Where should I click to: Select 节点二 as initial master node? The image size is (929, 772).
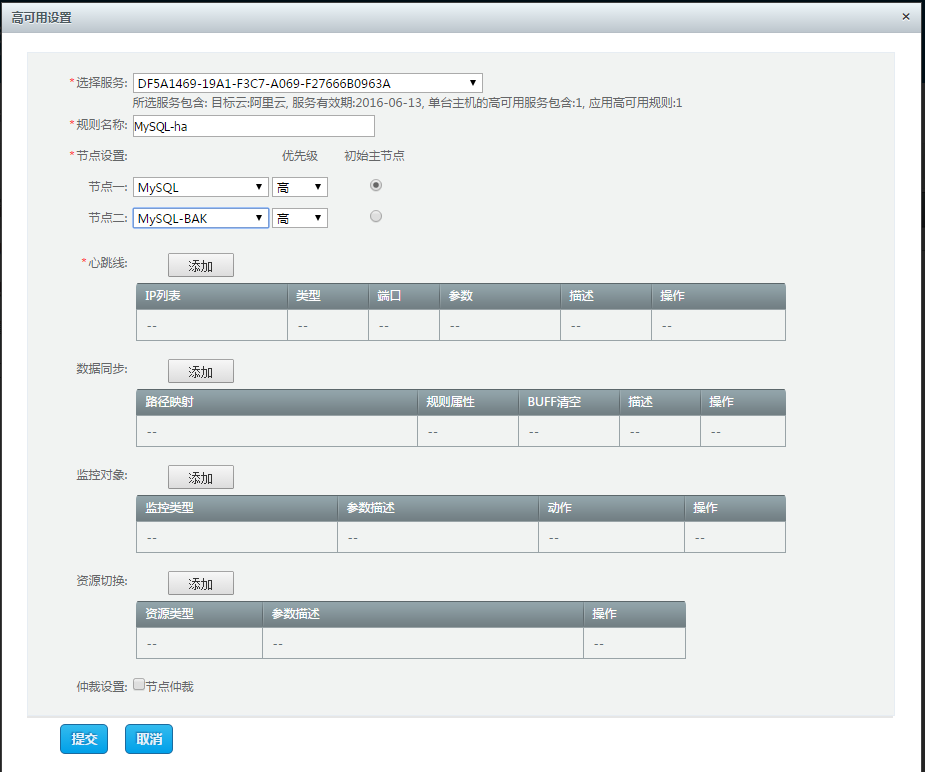tap(376, 216)
